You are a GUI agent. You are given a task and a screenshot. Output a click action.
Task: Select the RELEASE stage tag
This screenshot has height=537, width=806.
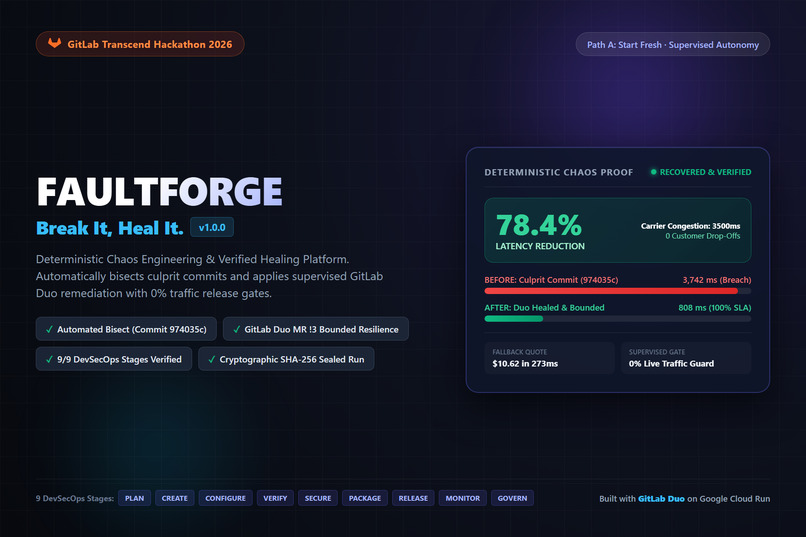pyautogui.click(x=413, y=498)
